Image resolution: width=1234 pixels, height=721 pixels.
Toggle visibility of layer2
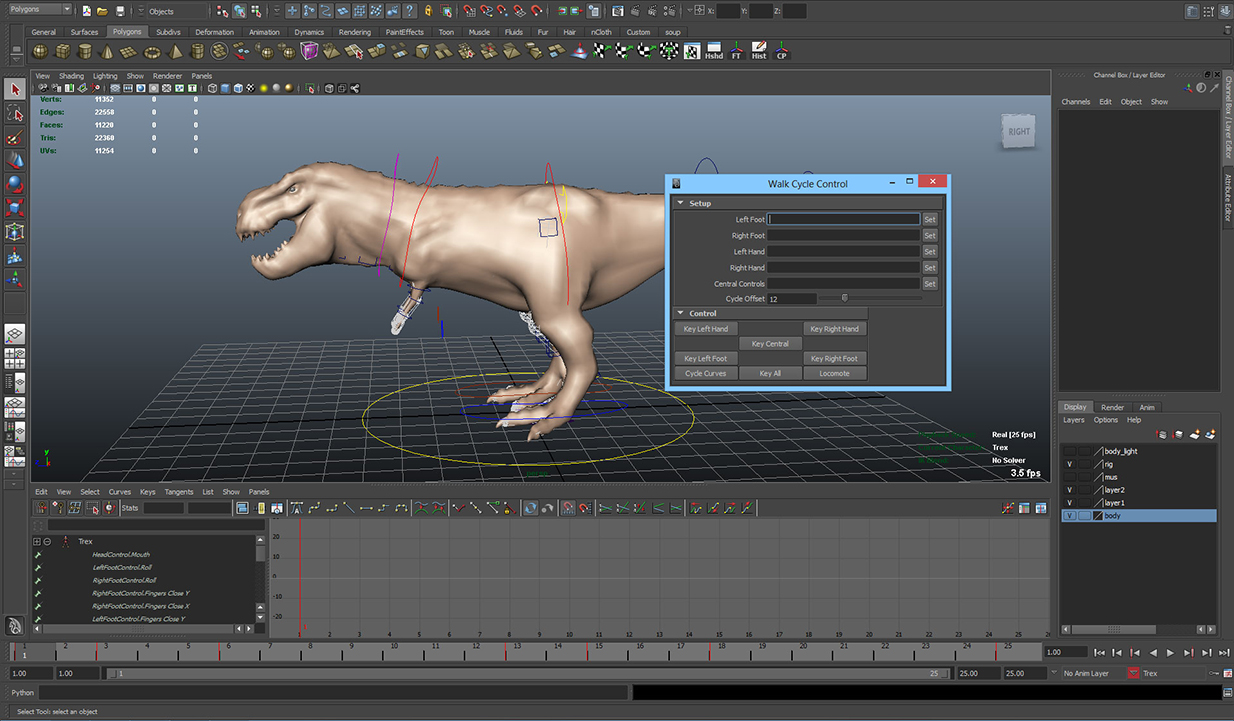click(1069, 490)
